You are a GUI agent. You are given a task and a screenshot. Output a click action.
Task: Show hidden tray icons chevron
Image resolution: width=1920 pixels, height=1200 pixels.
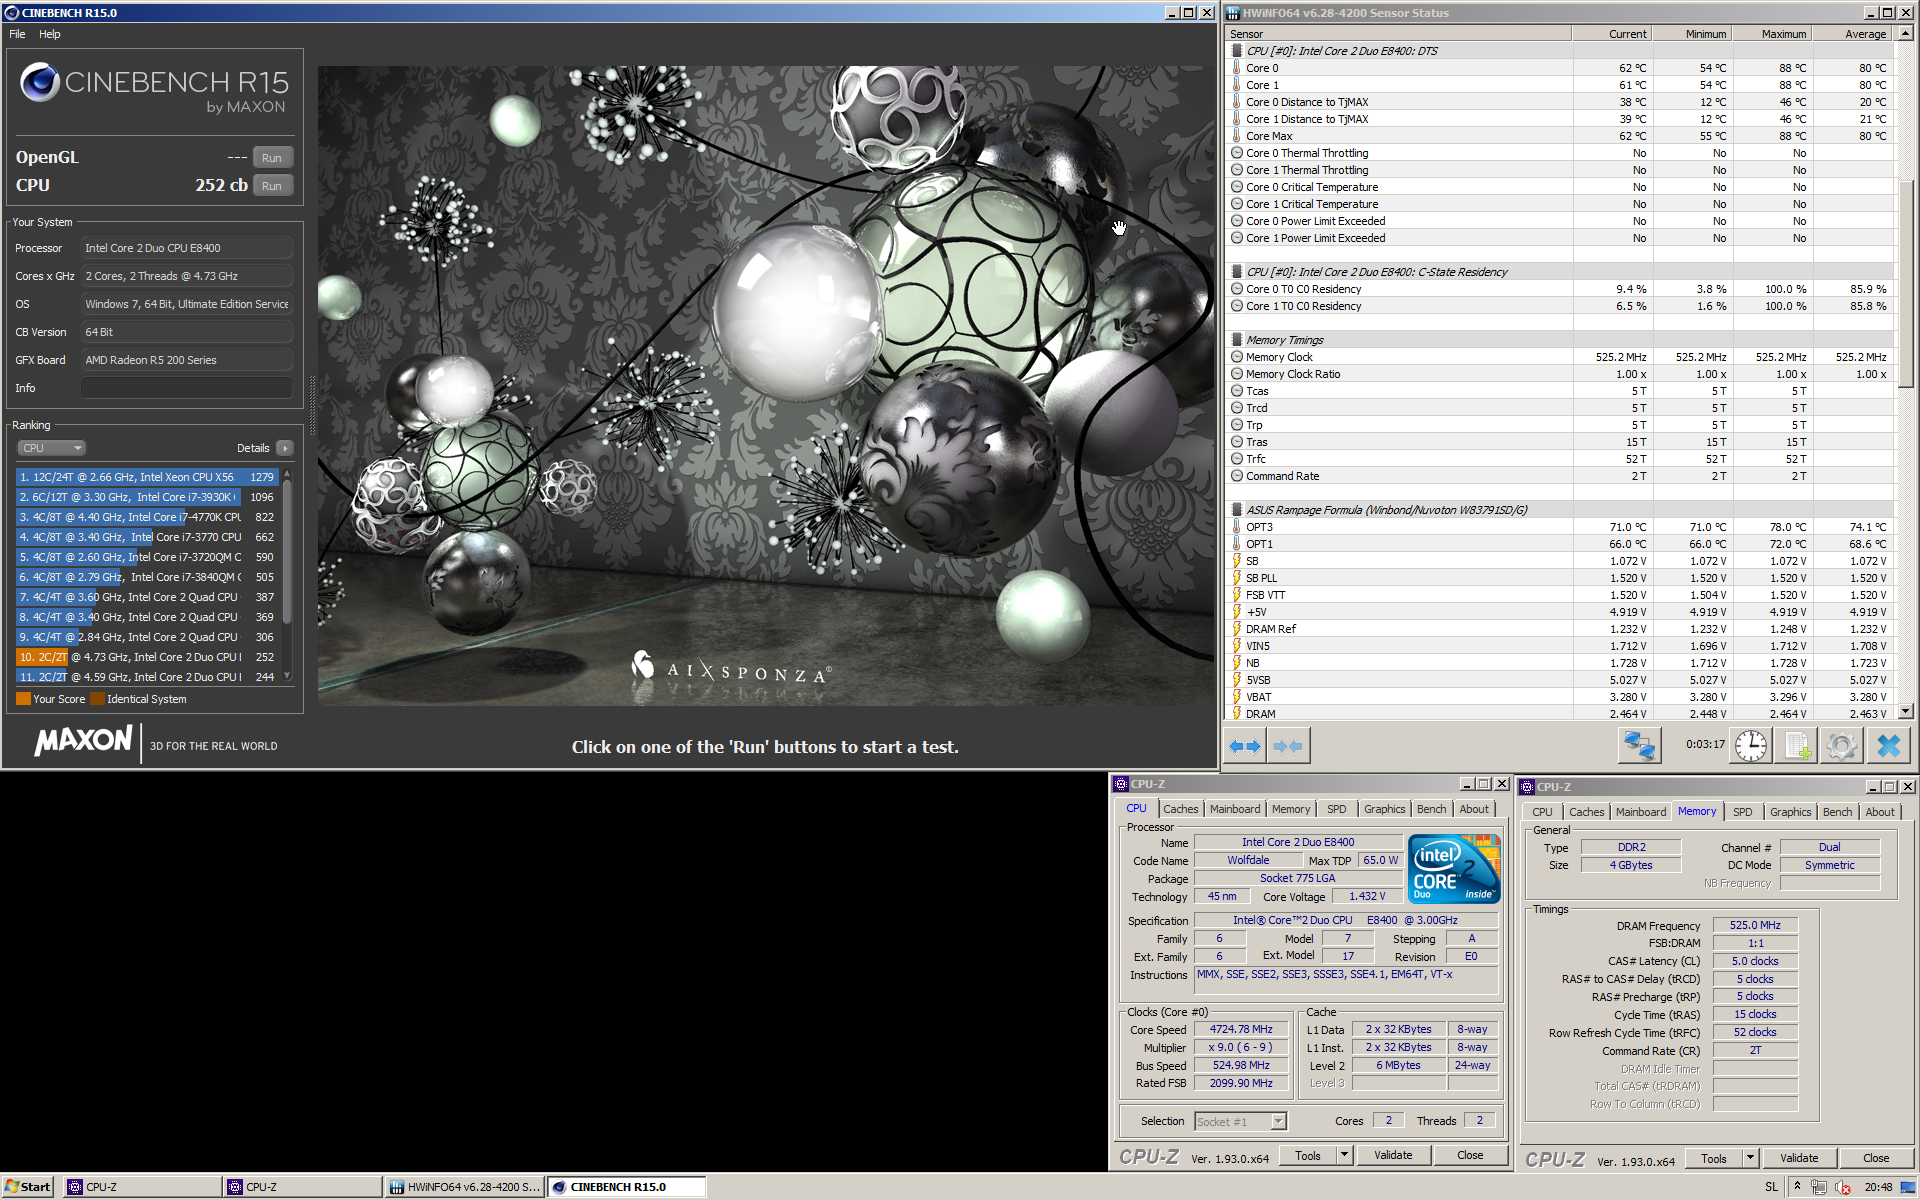[1797, 1187]
